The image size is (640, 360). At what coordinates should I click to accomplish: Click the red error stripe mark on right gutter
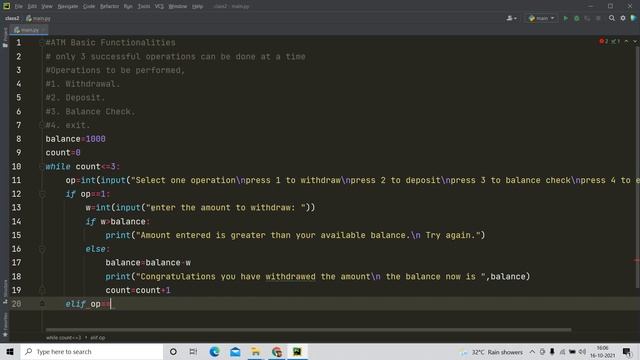click(x=637, y=260)
